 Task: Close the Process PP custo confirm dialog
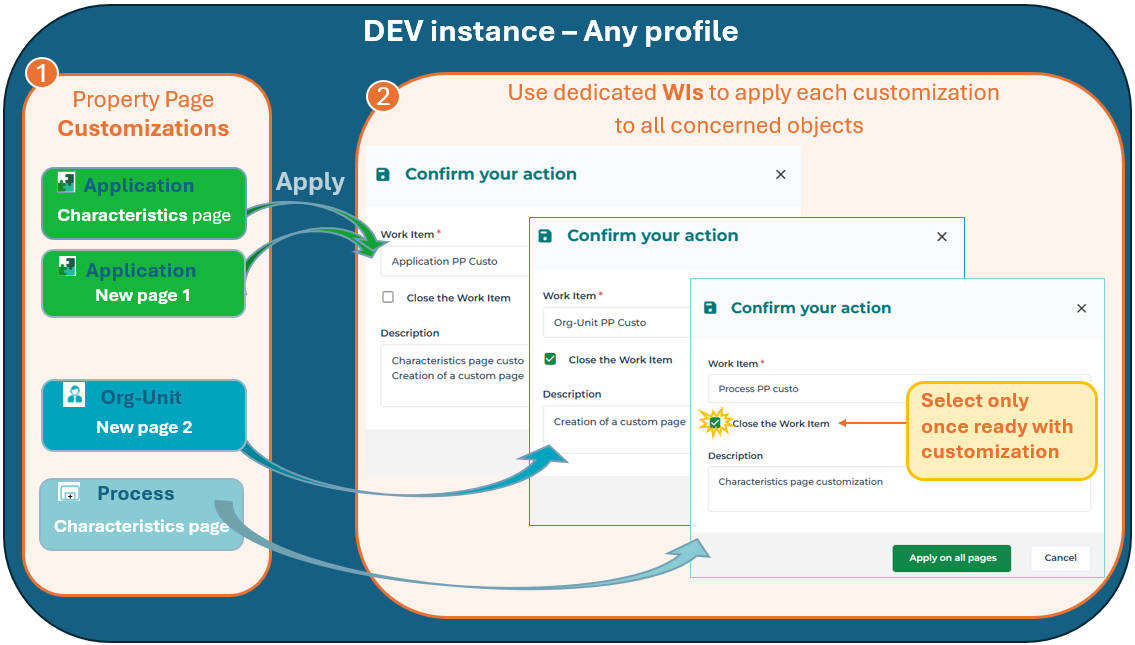[x=1081, y=309]
